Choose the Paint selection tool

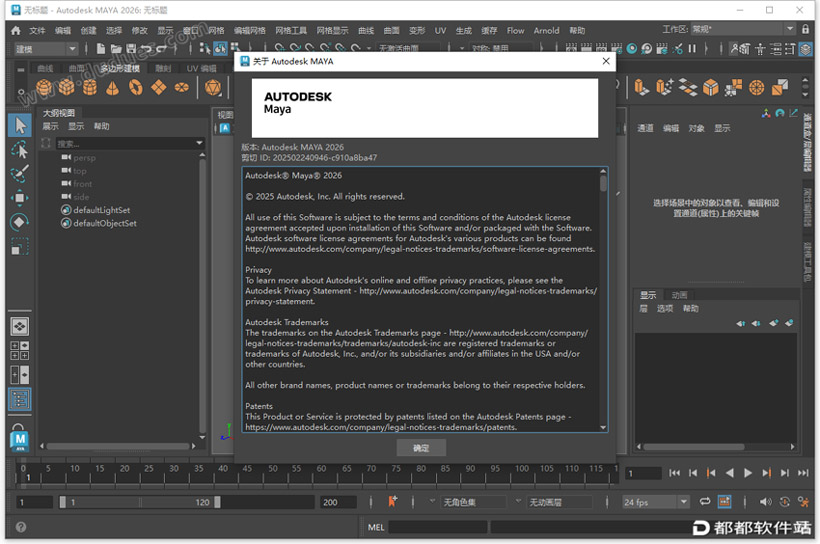coord(20,173)
